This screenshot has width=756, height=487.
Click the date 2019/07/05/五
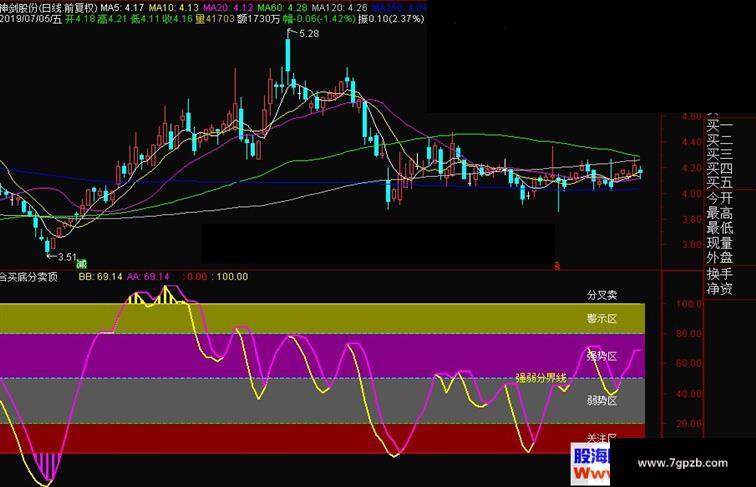click(x=31, y=19)
